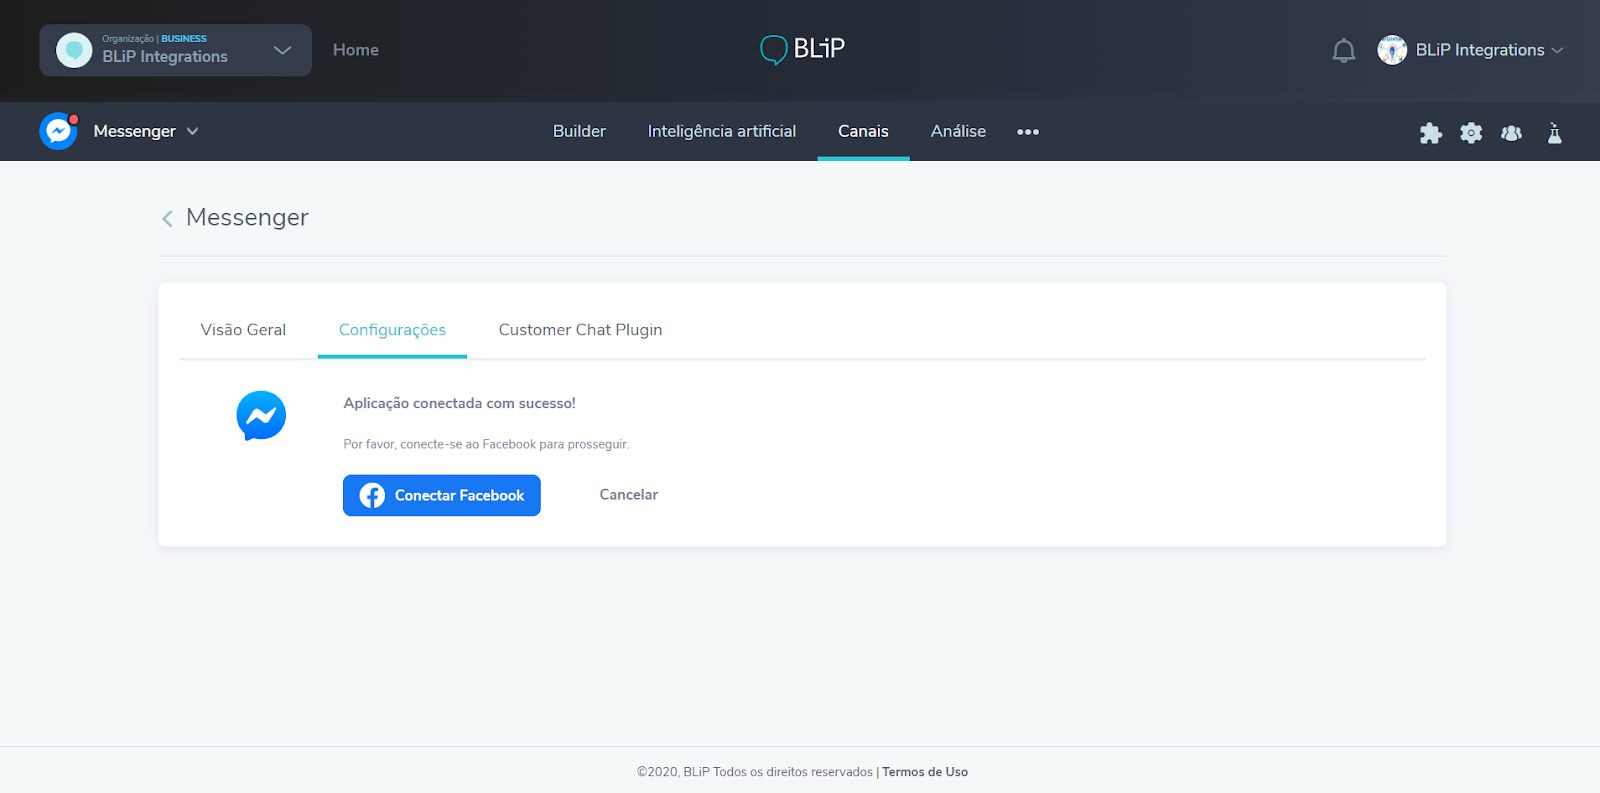The height and width of the screenshot is (793, 1600).
Task: Expand the Messenger bot dropdown
Action: [x=146, y=131]
